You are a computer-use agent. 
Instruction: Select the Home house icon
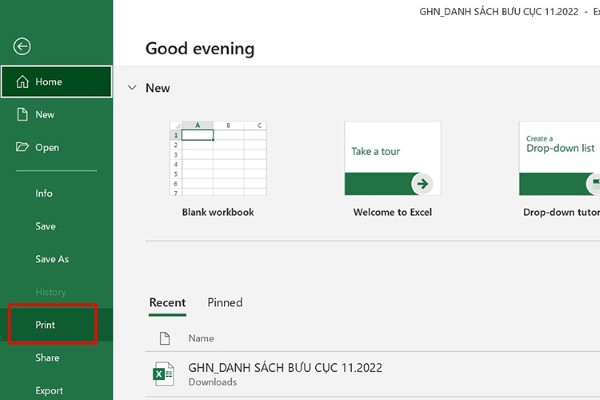(22, 82)
